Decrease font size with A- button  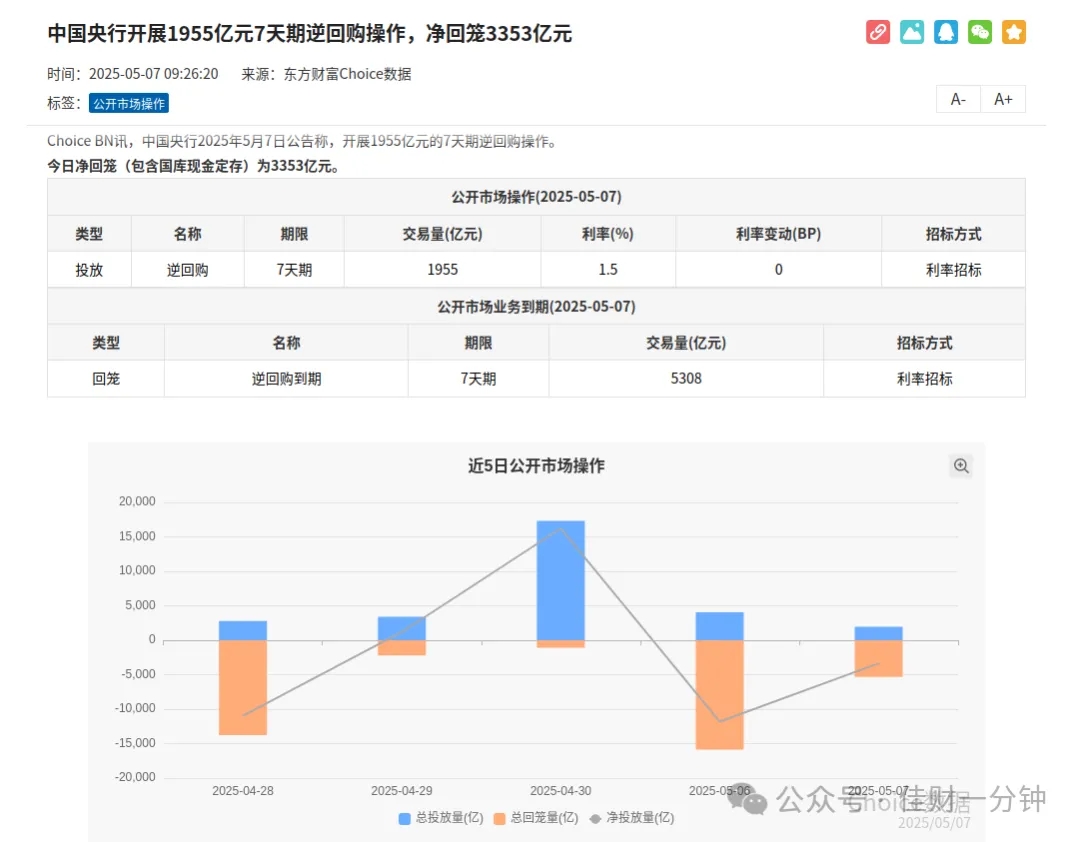click(958, 99)
